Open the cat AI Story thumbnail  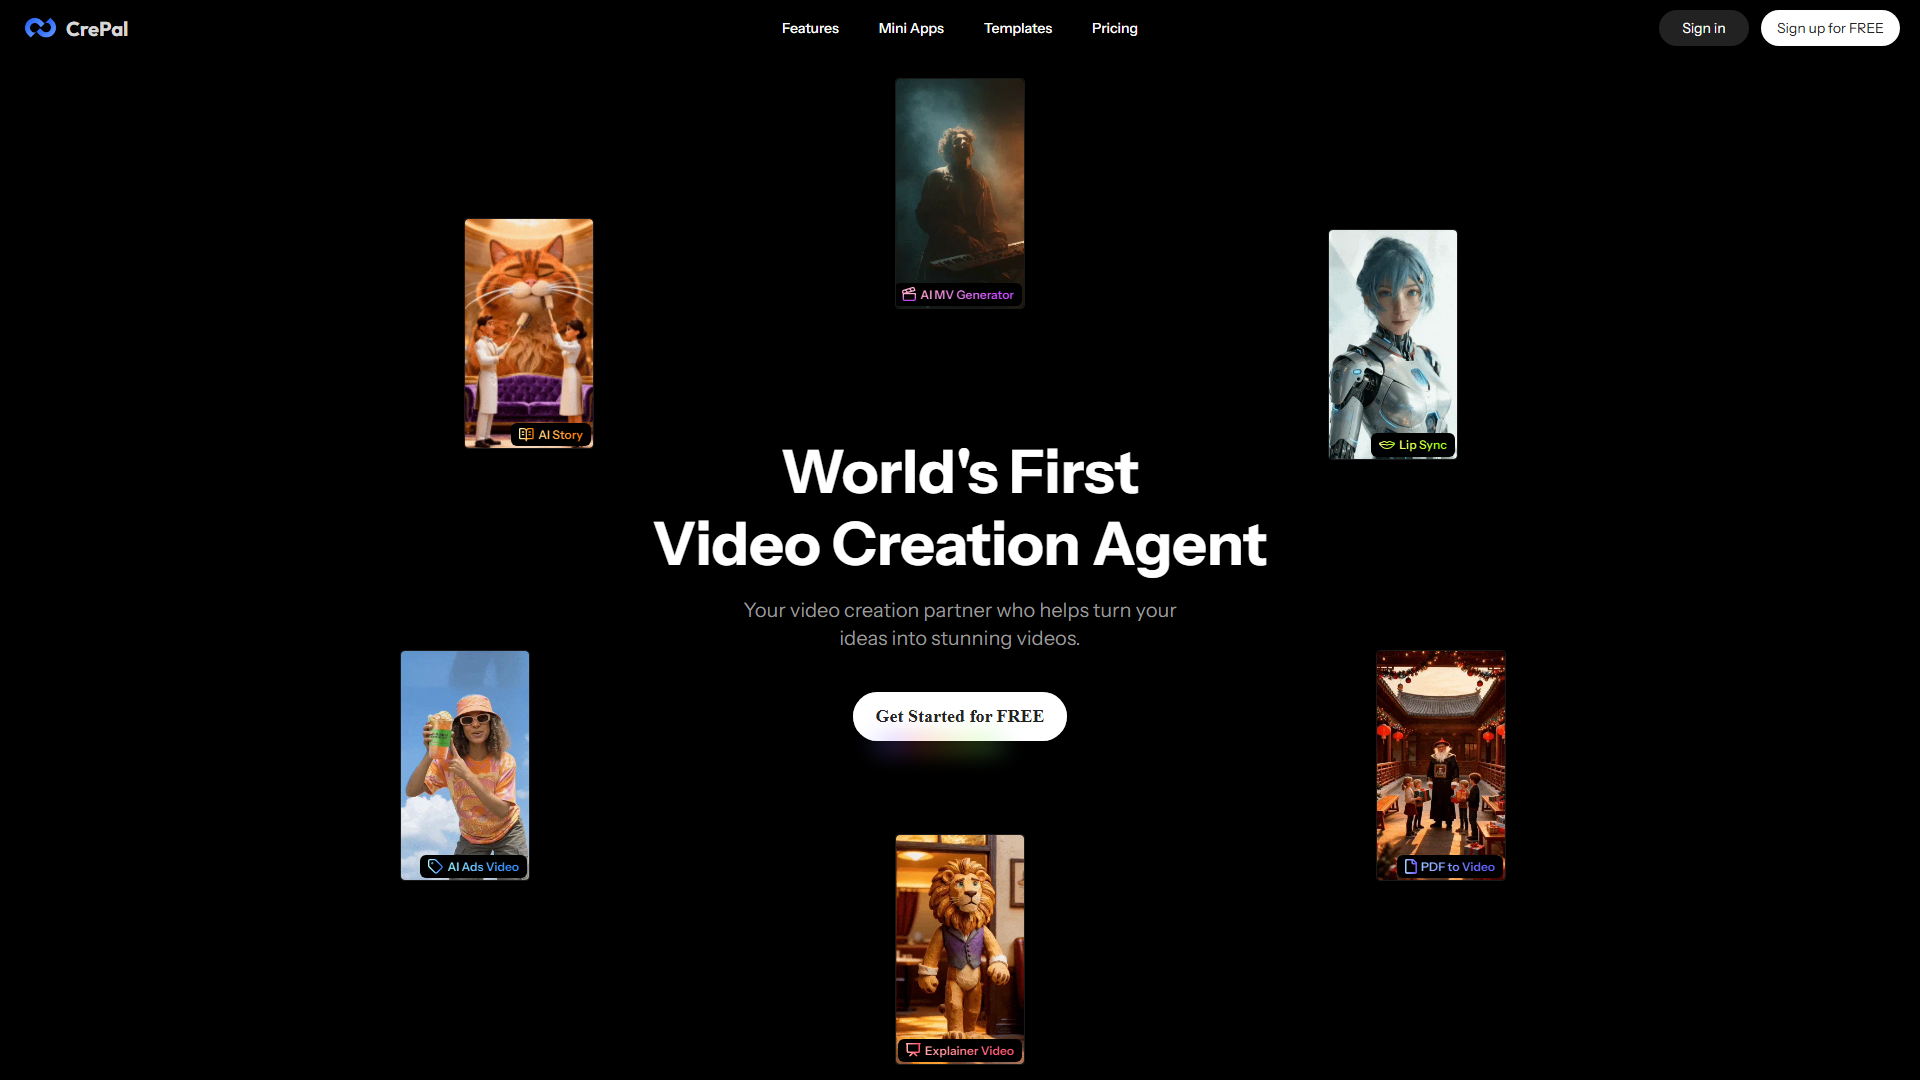pos(528,320)
